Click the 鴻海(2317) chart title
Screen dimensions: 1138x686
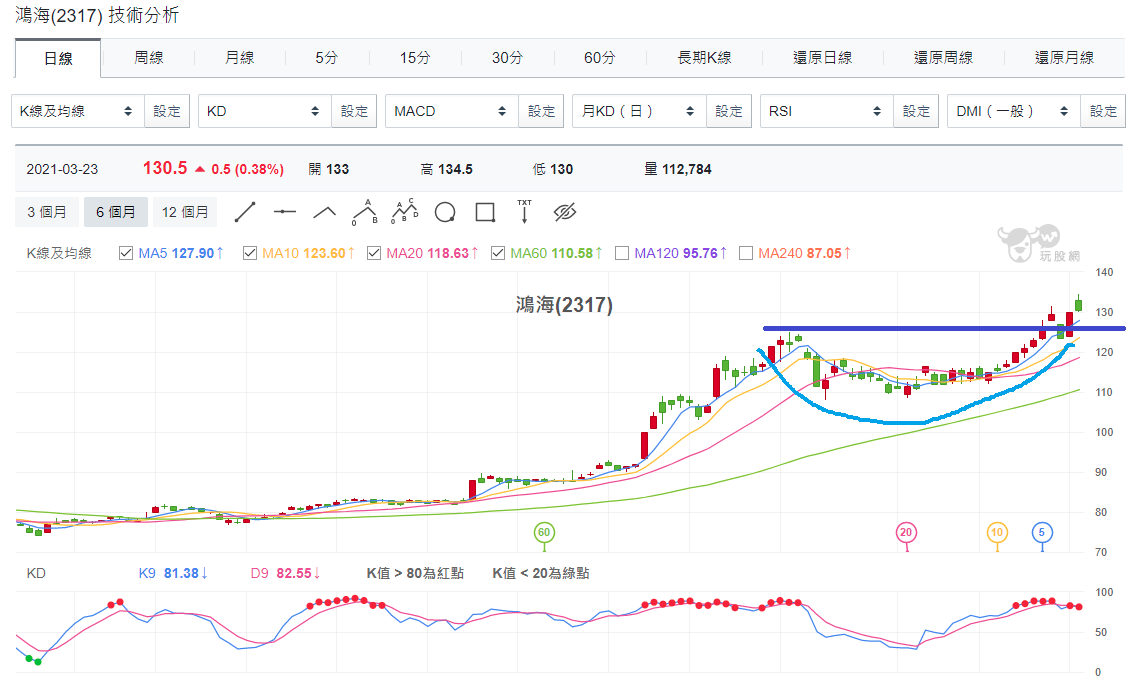pos(564,304)
